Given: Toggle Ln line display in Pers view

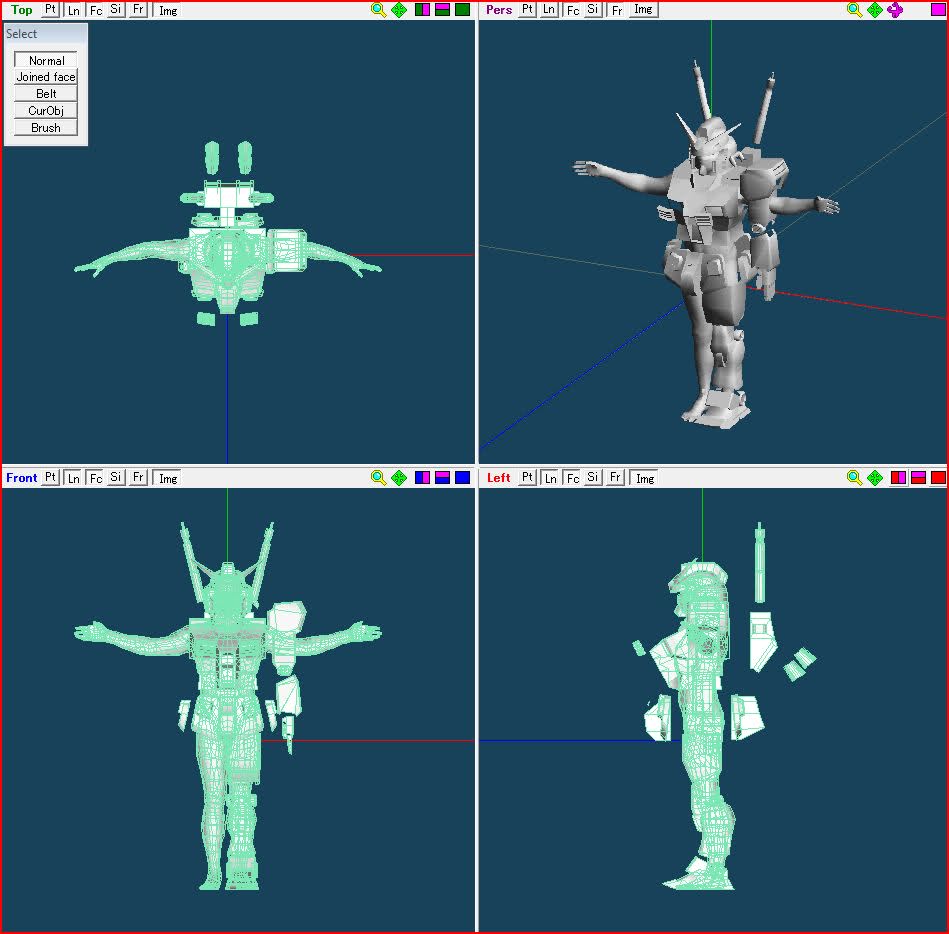Looking at the screenshot, I should pyautogui.click(x=548, y=10).
